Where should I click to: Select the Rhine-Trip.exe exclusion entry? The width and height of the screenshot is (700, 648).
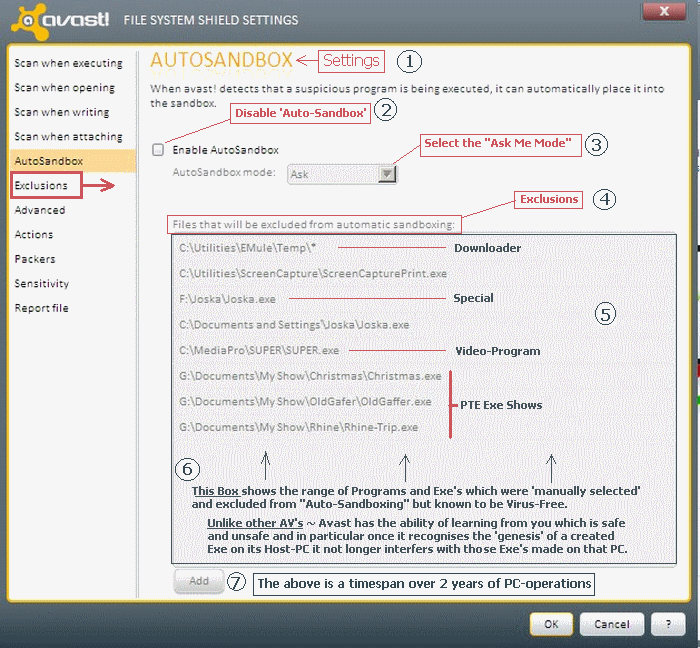tap(299, 428)
